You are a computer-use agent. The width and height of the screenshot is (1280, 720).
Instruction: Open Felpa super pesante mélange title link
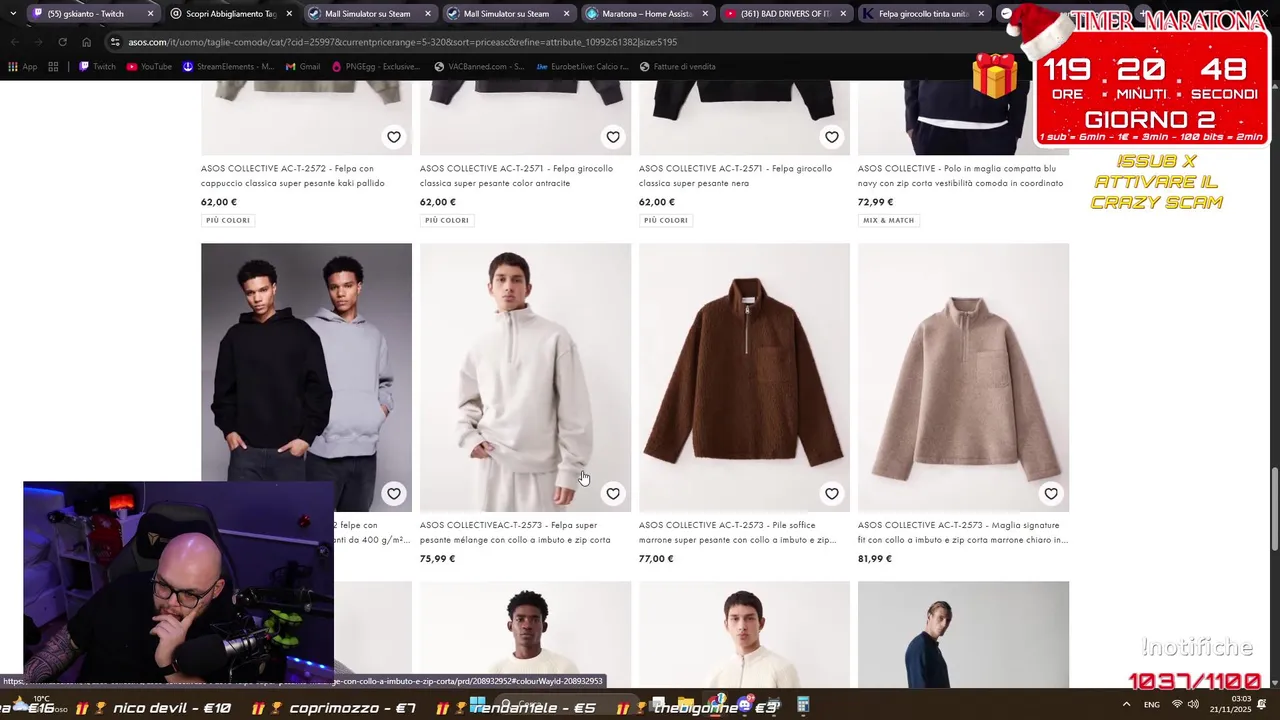pyautogui.click(x=515, y=532)
